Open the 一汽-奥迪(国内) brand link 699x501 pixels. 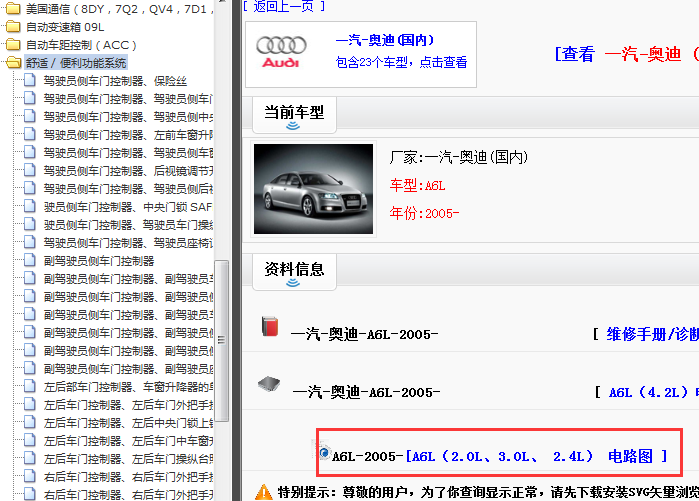click(x=384, y=41)
